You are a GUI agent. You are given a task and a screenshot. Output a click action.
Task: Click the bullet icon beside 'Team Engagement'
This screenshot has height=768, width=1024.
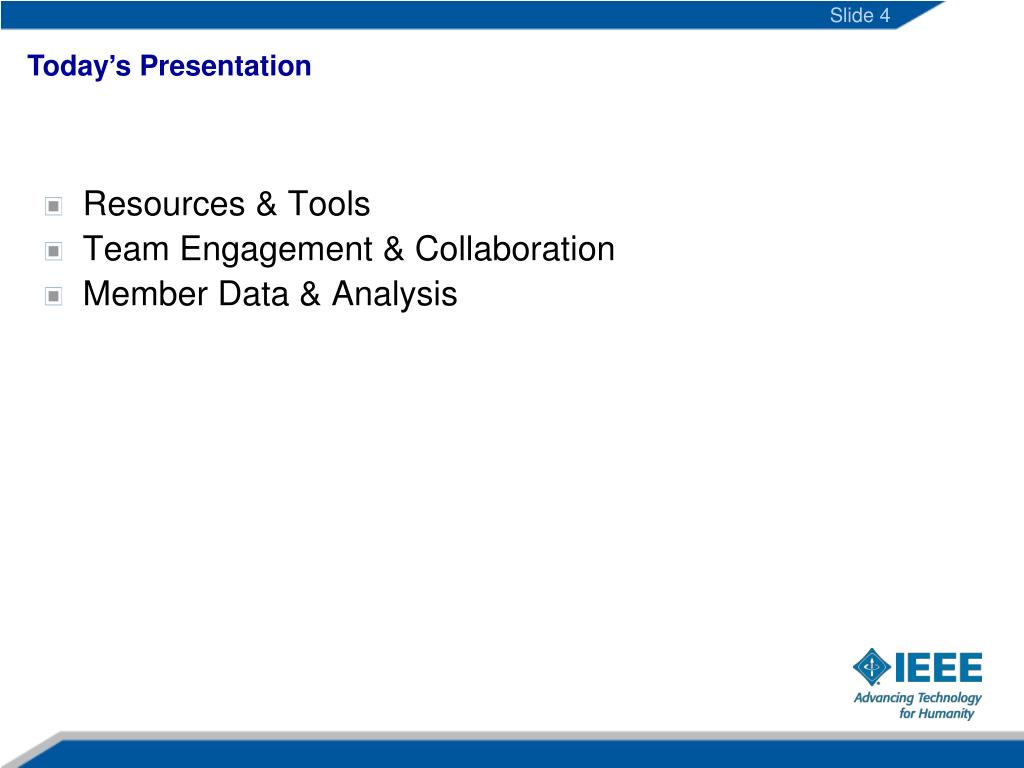(x=54, y=251)
